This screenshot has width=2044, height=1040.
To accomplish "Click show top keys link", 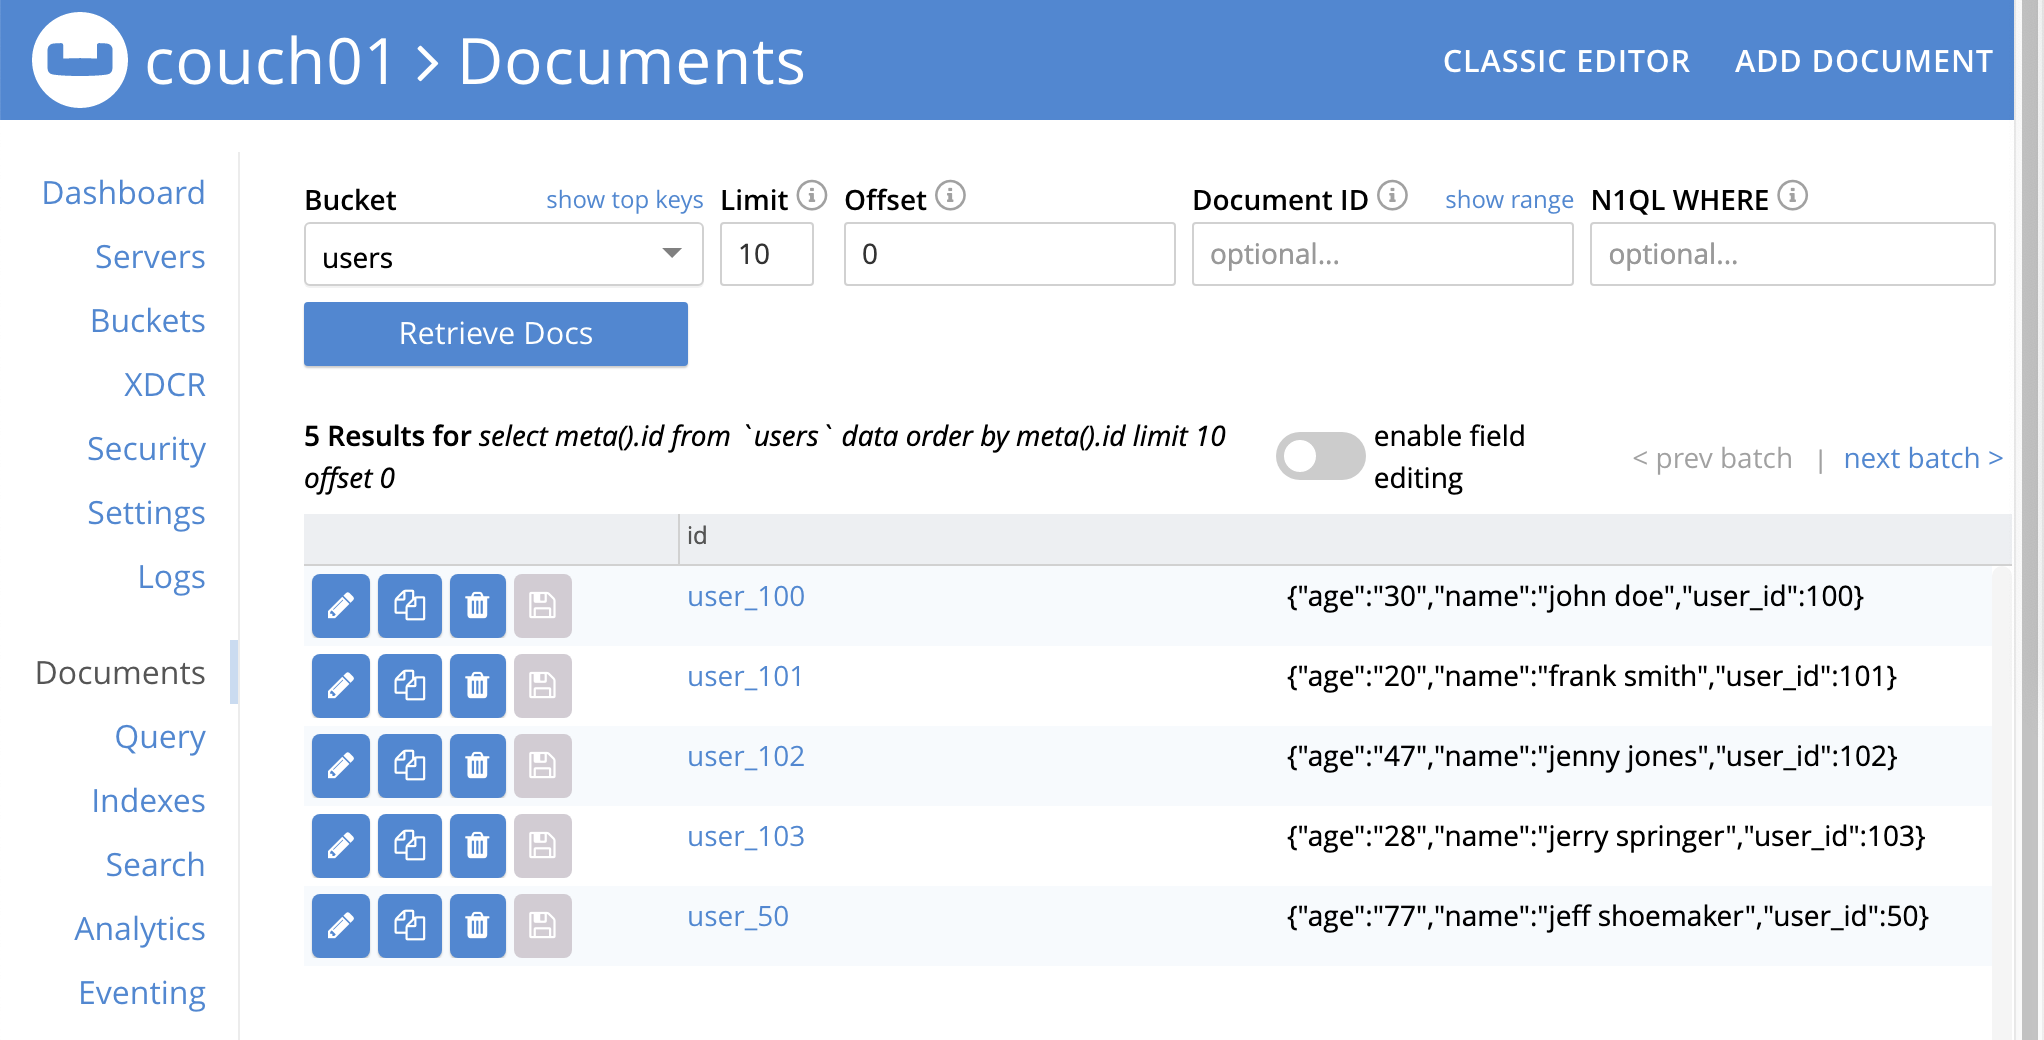I will coord(624,199).
